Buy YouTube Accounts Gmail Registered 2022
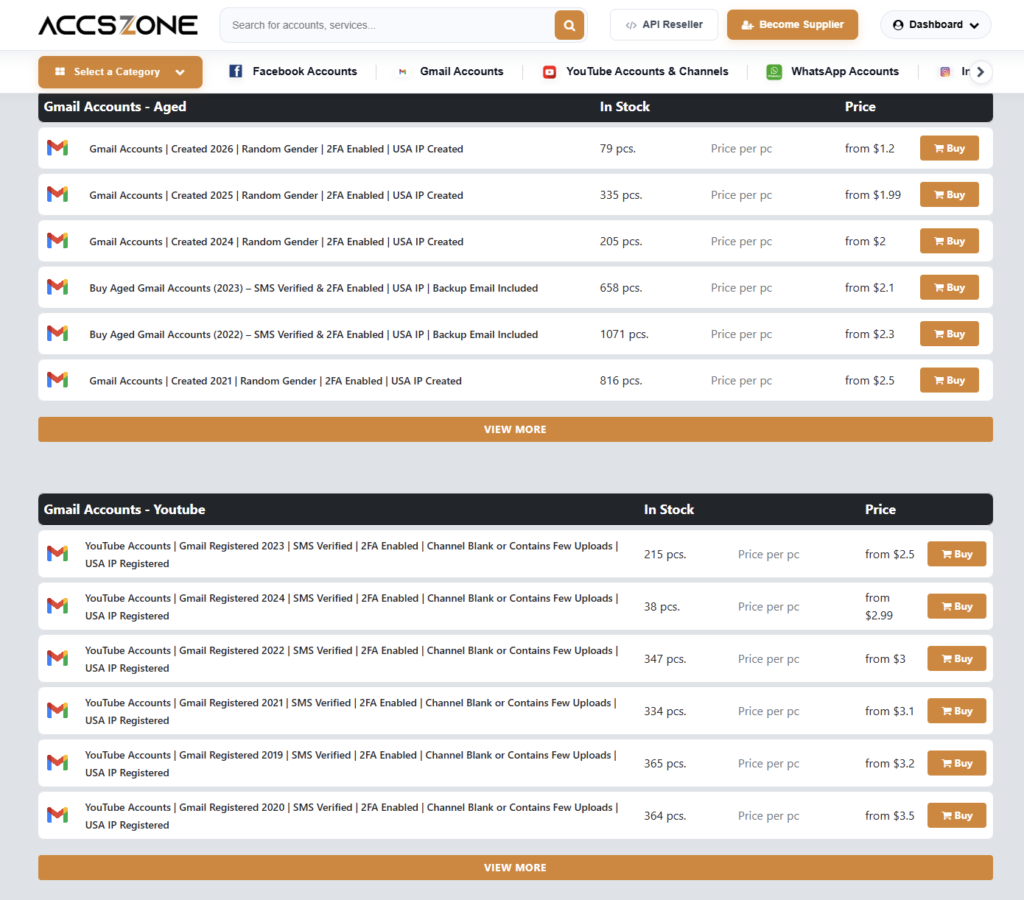 coord(957,658)
